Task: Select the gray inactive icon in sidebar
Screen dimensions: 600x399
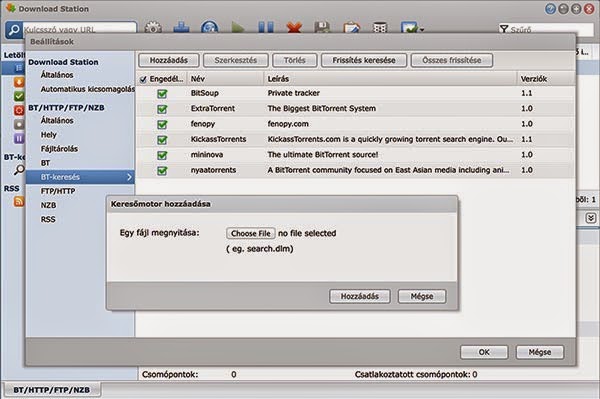Action: [19, 124]
